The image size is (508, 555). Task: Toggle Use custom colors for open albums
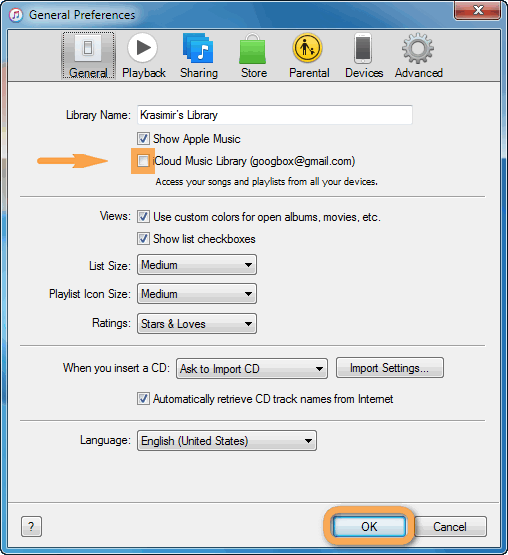click(143, 217)
